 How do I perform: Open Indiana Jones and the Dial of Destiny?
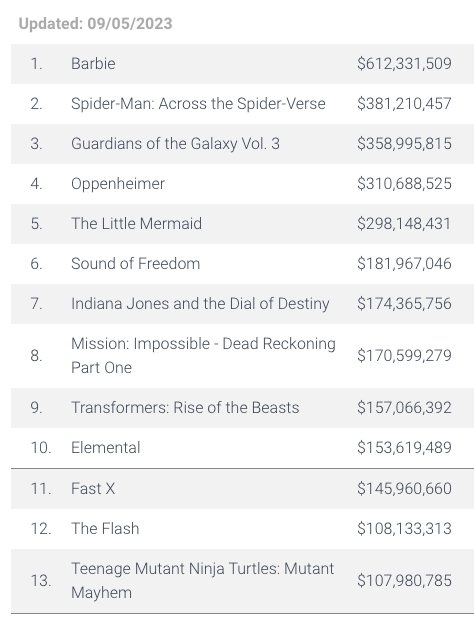point(200,304)
